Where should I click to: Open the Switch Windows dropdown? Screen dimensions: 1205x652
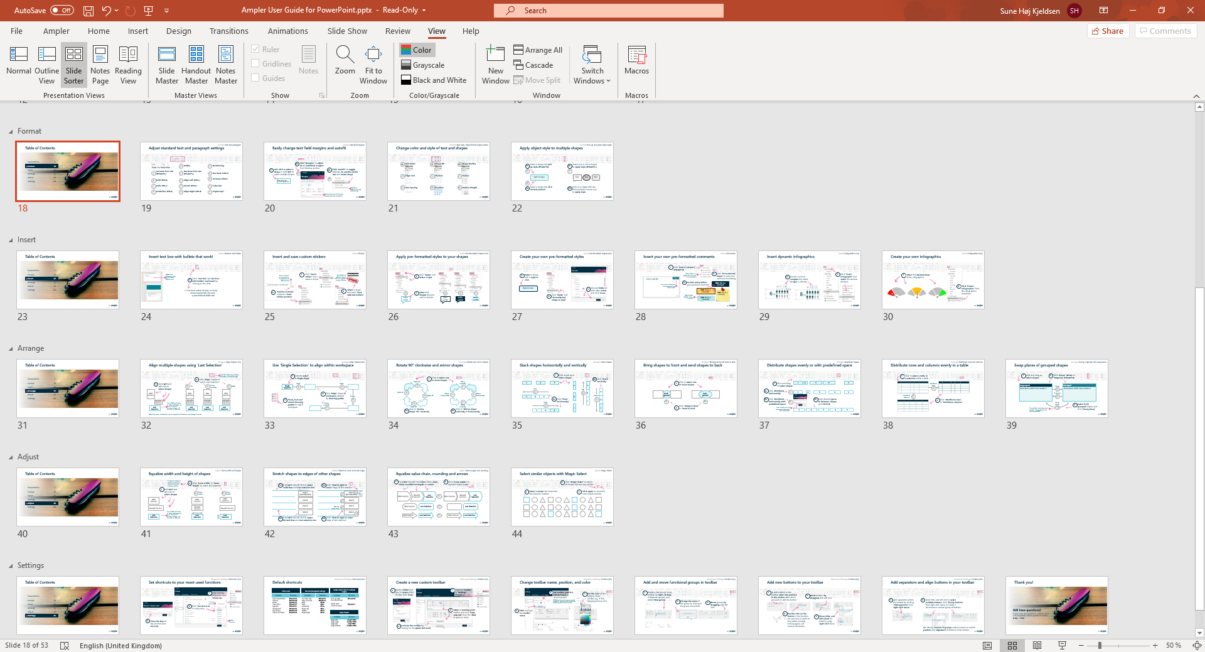(x=591, y=64)
